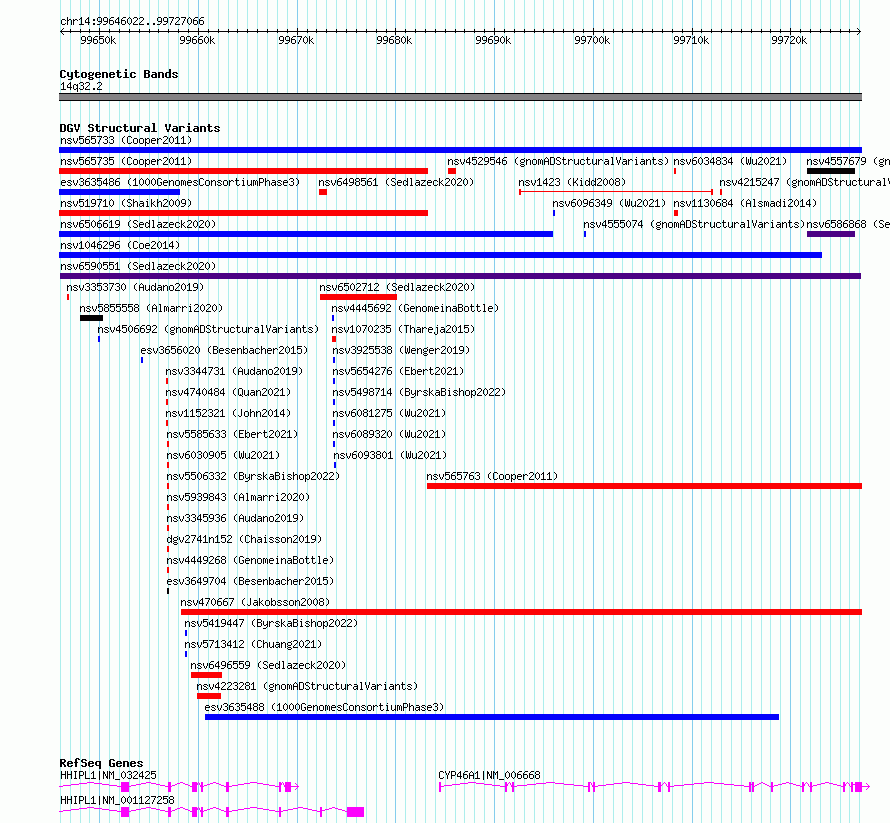
Task: Click dgv2741n152 (Chaisson2019) label
Action: tap(244, 539)
